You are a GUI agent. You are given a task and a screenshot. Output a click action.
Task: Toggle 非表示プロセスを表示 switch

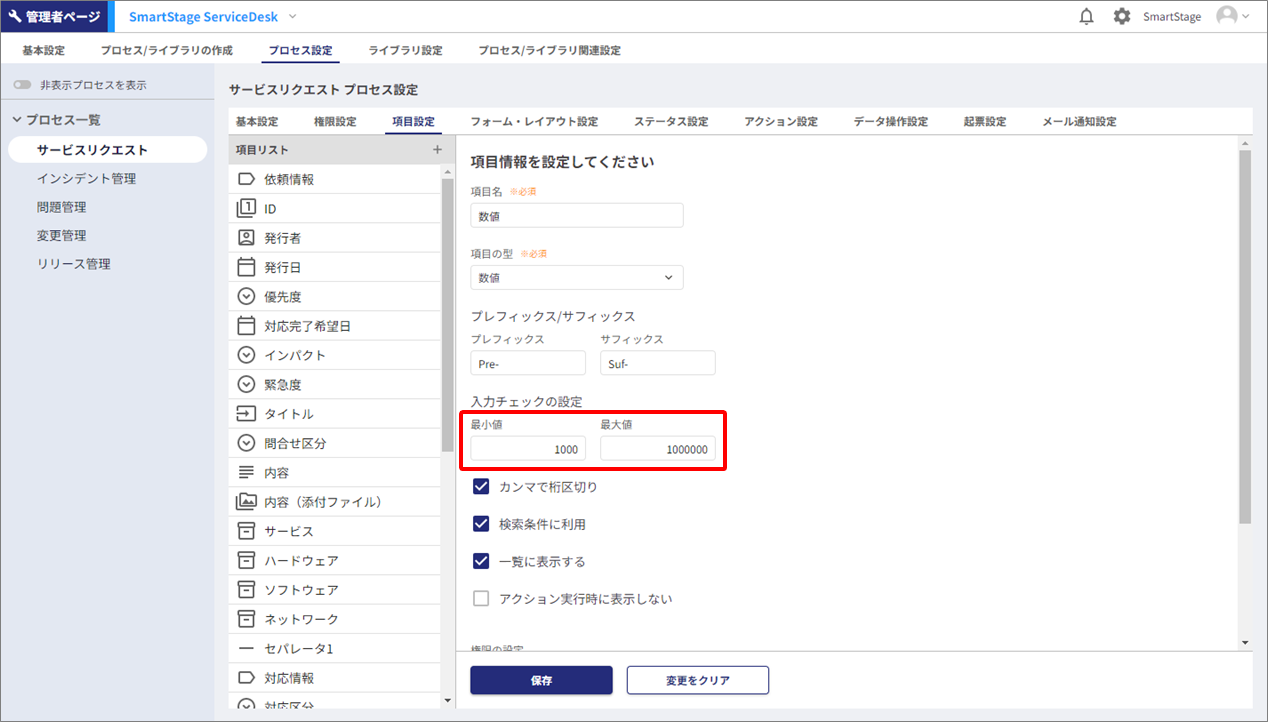click(x=22, y=86)
